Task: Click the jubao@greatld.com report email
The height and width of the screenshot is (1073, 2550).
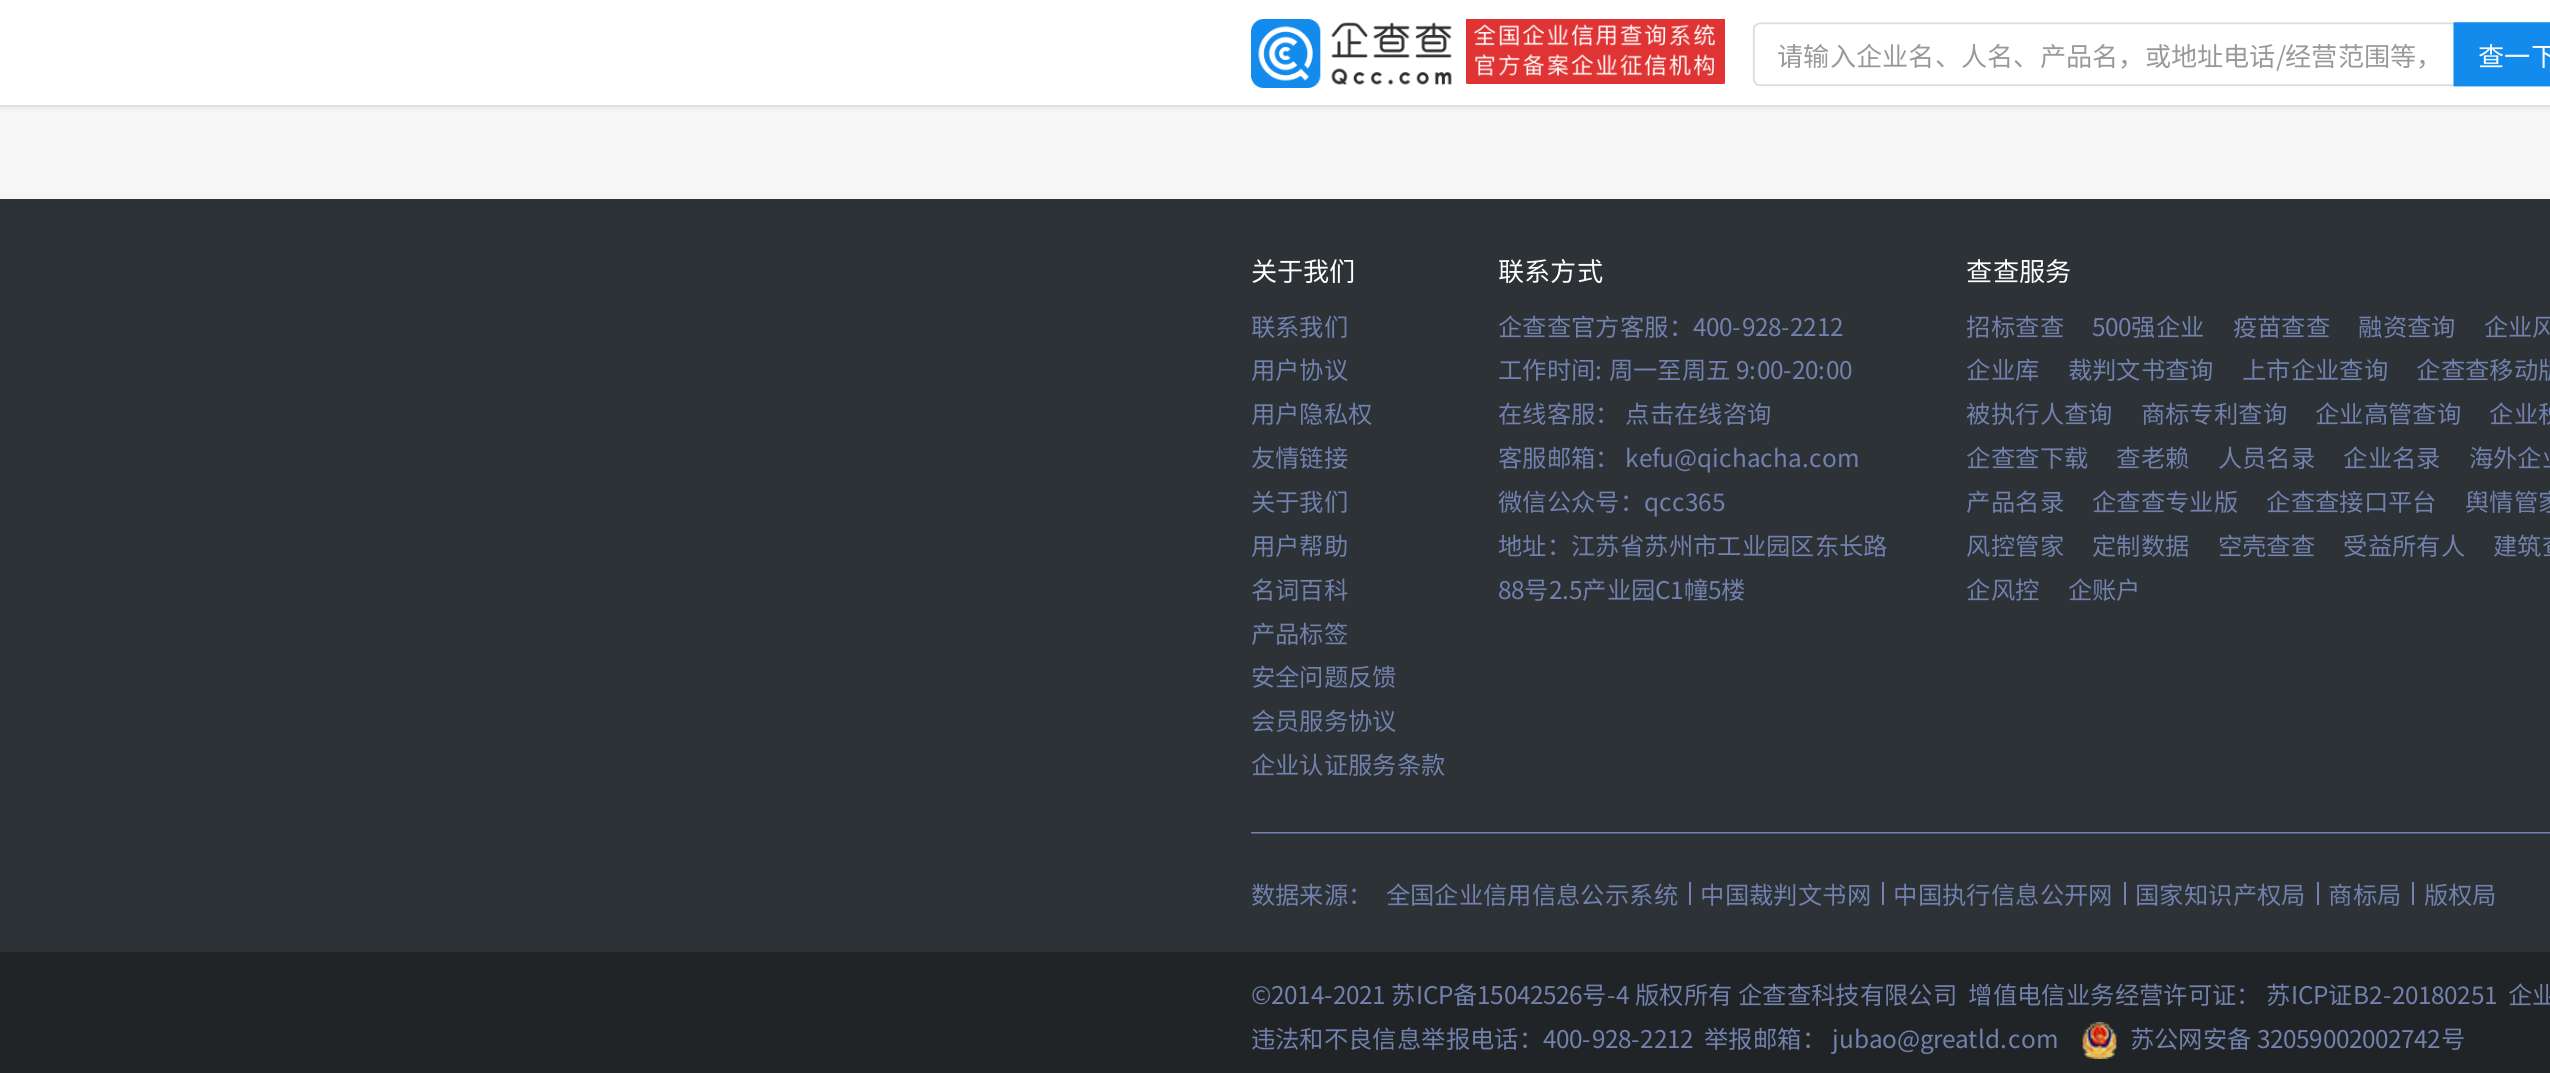Action: (x=1945, y=1040)
